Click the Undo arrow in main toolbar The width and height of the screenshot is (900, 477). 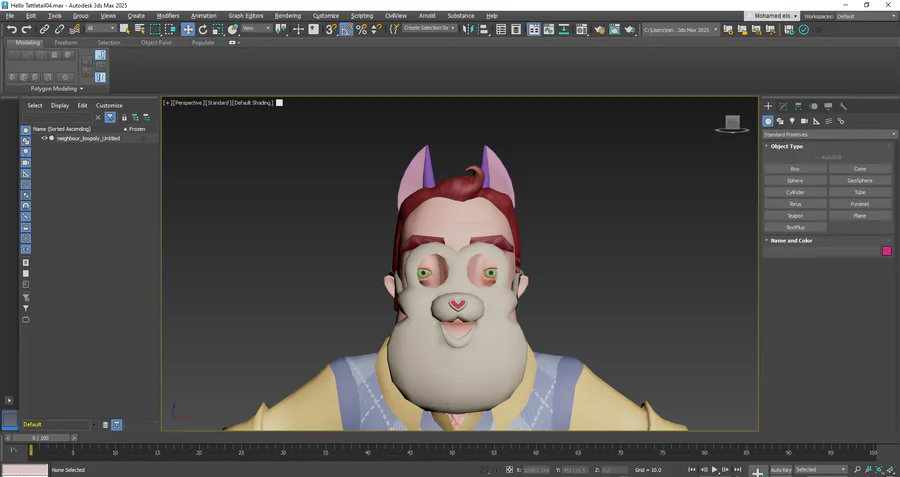pos(11,29)
